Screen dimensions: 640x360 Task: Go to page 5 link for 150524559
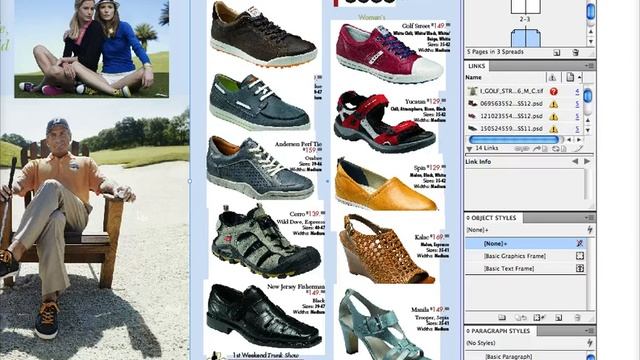(x=577, y=129)
